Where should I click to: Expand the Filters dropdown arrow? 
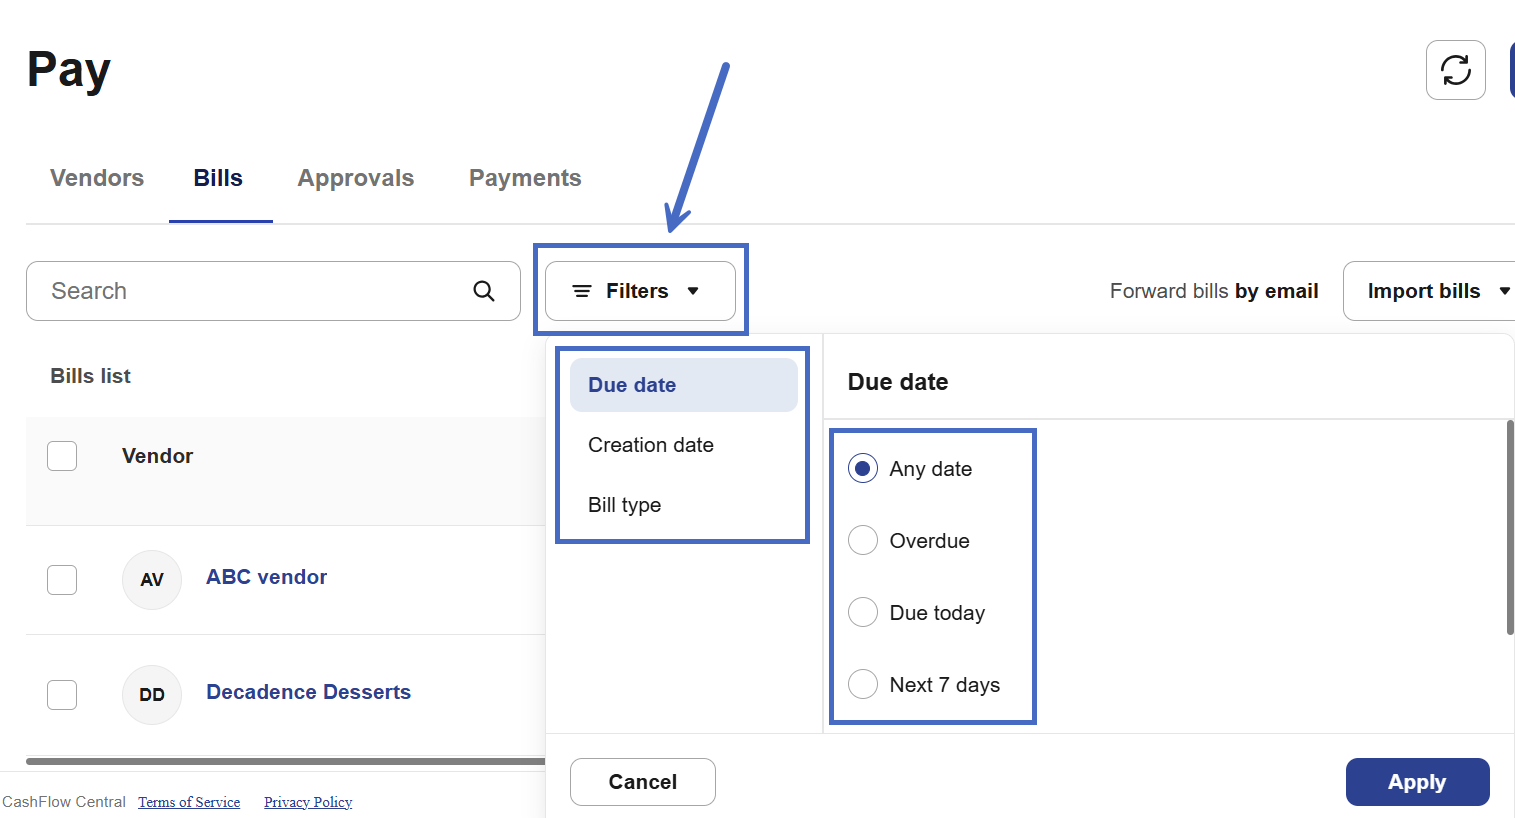(x=693, y=291)
